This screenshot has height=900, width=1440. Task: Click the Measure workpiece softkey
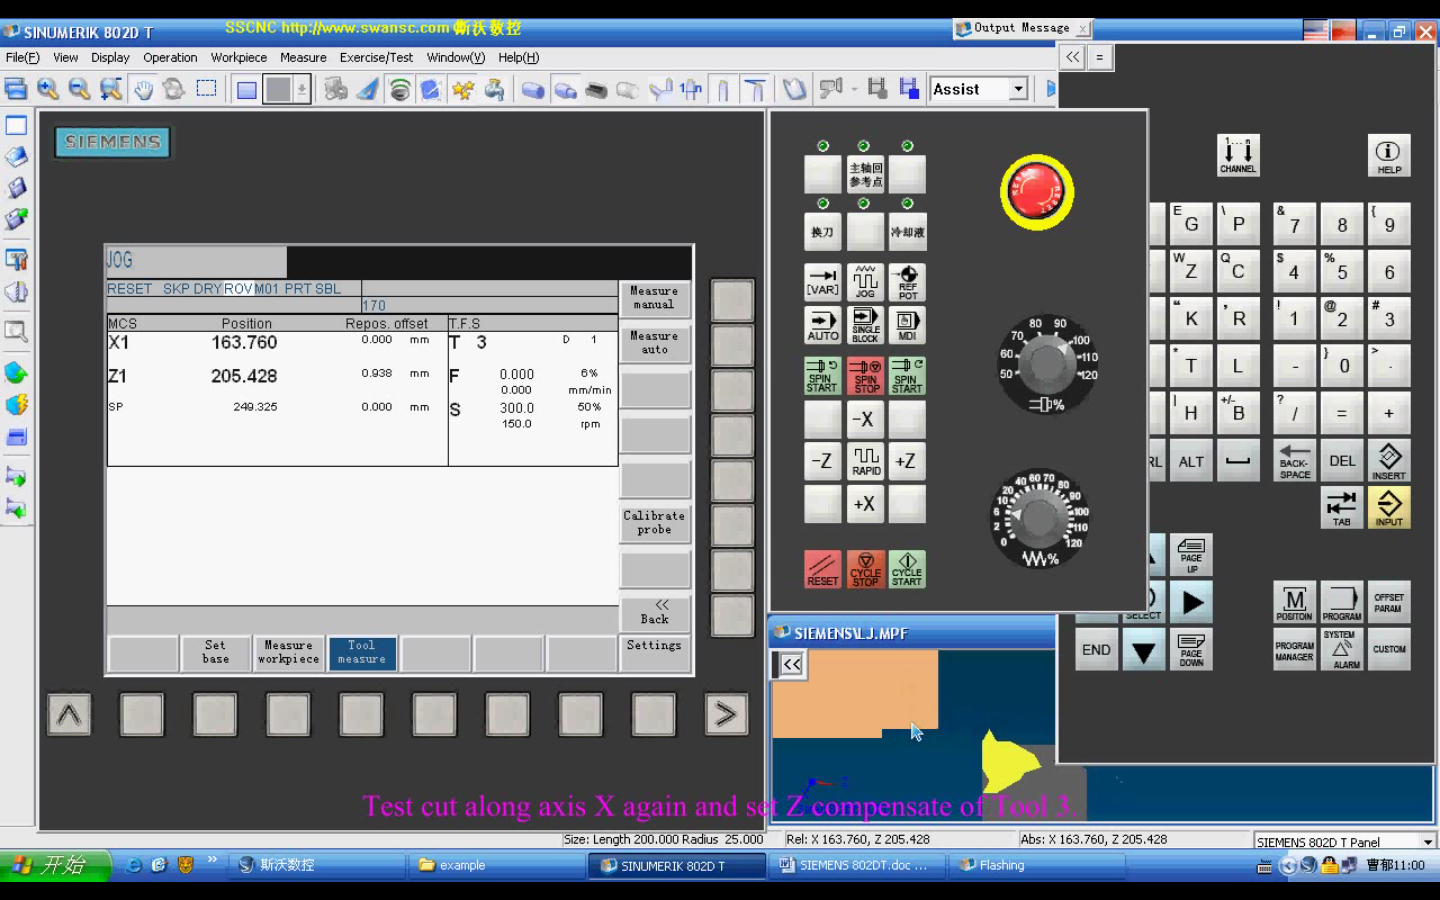[288, 653]
